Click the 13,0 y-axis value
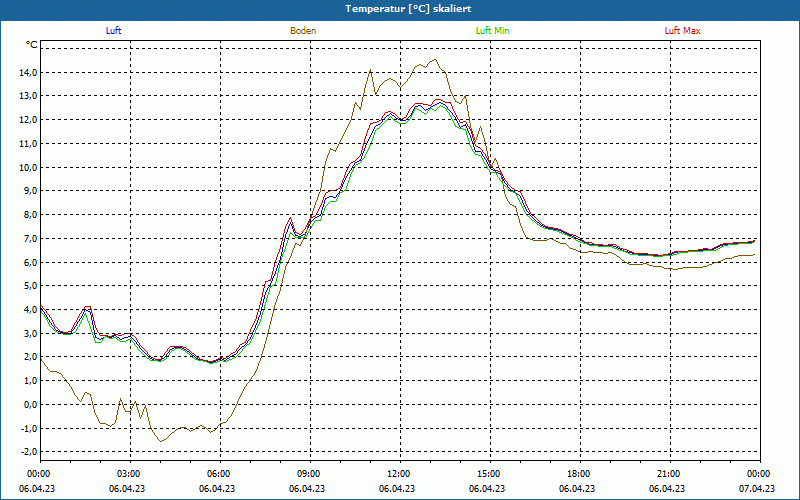 28,96
